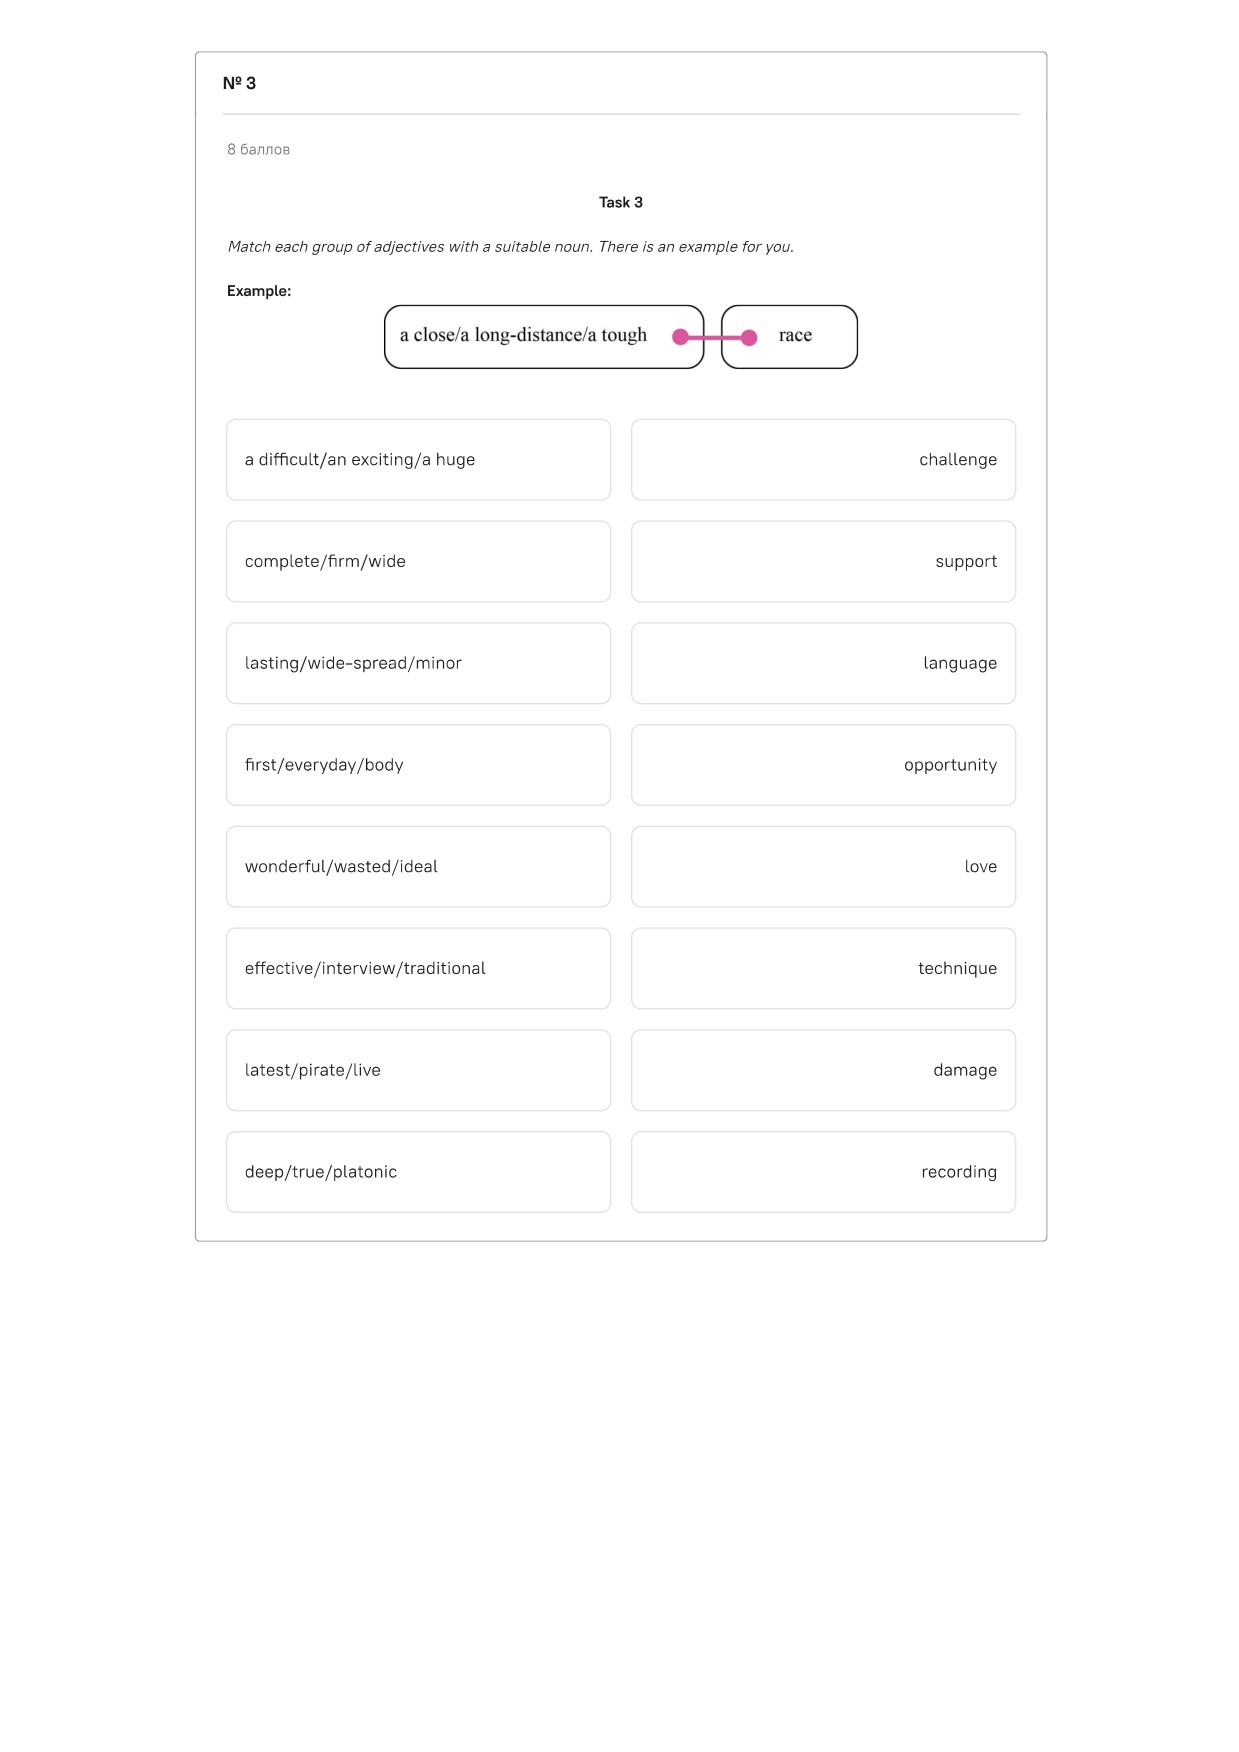Click the example 'race' box

[789, 337]
